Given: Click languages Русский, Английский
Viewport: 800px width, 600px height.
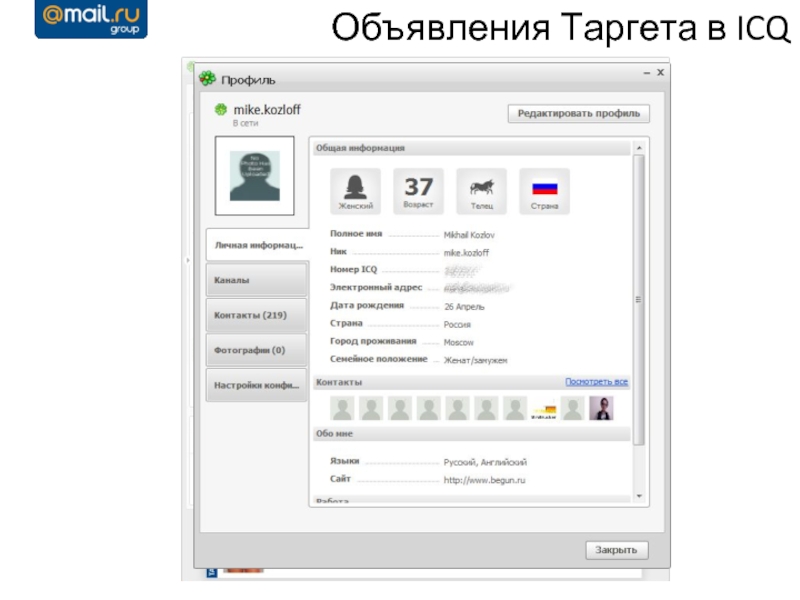Looking at the screenshot, I should pos(485,462).
